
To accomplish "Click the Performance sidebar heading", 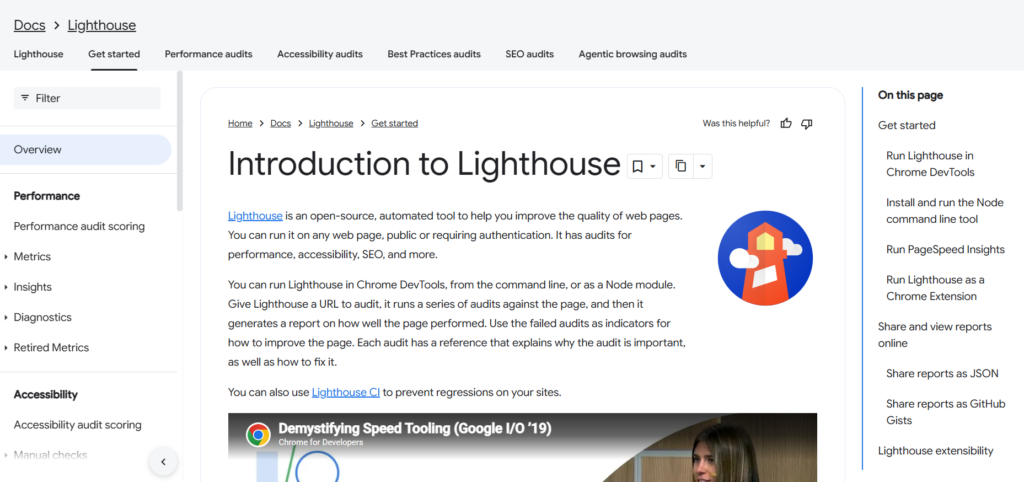I will (47, 196).
